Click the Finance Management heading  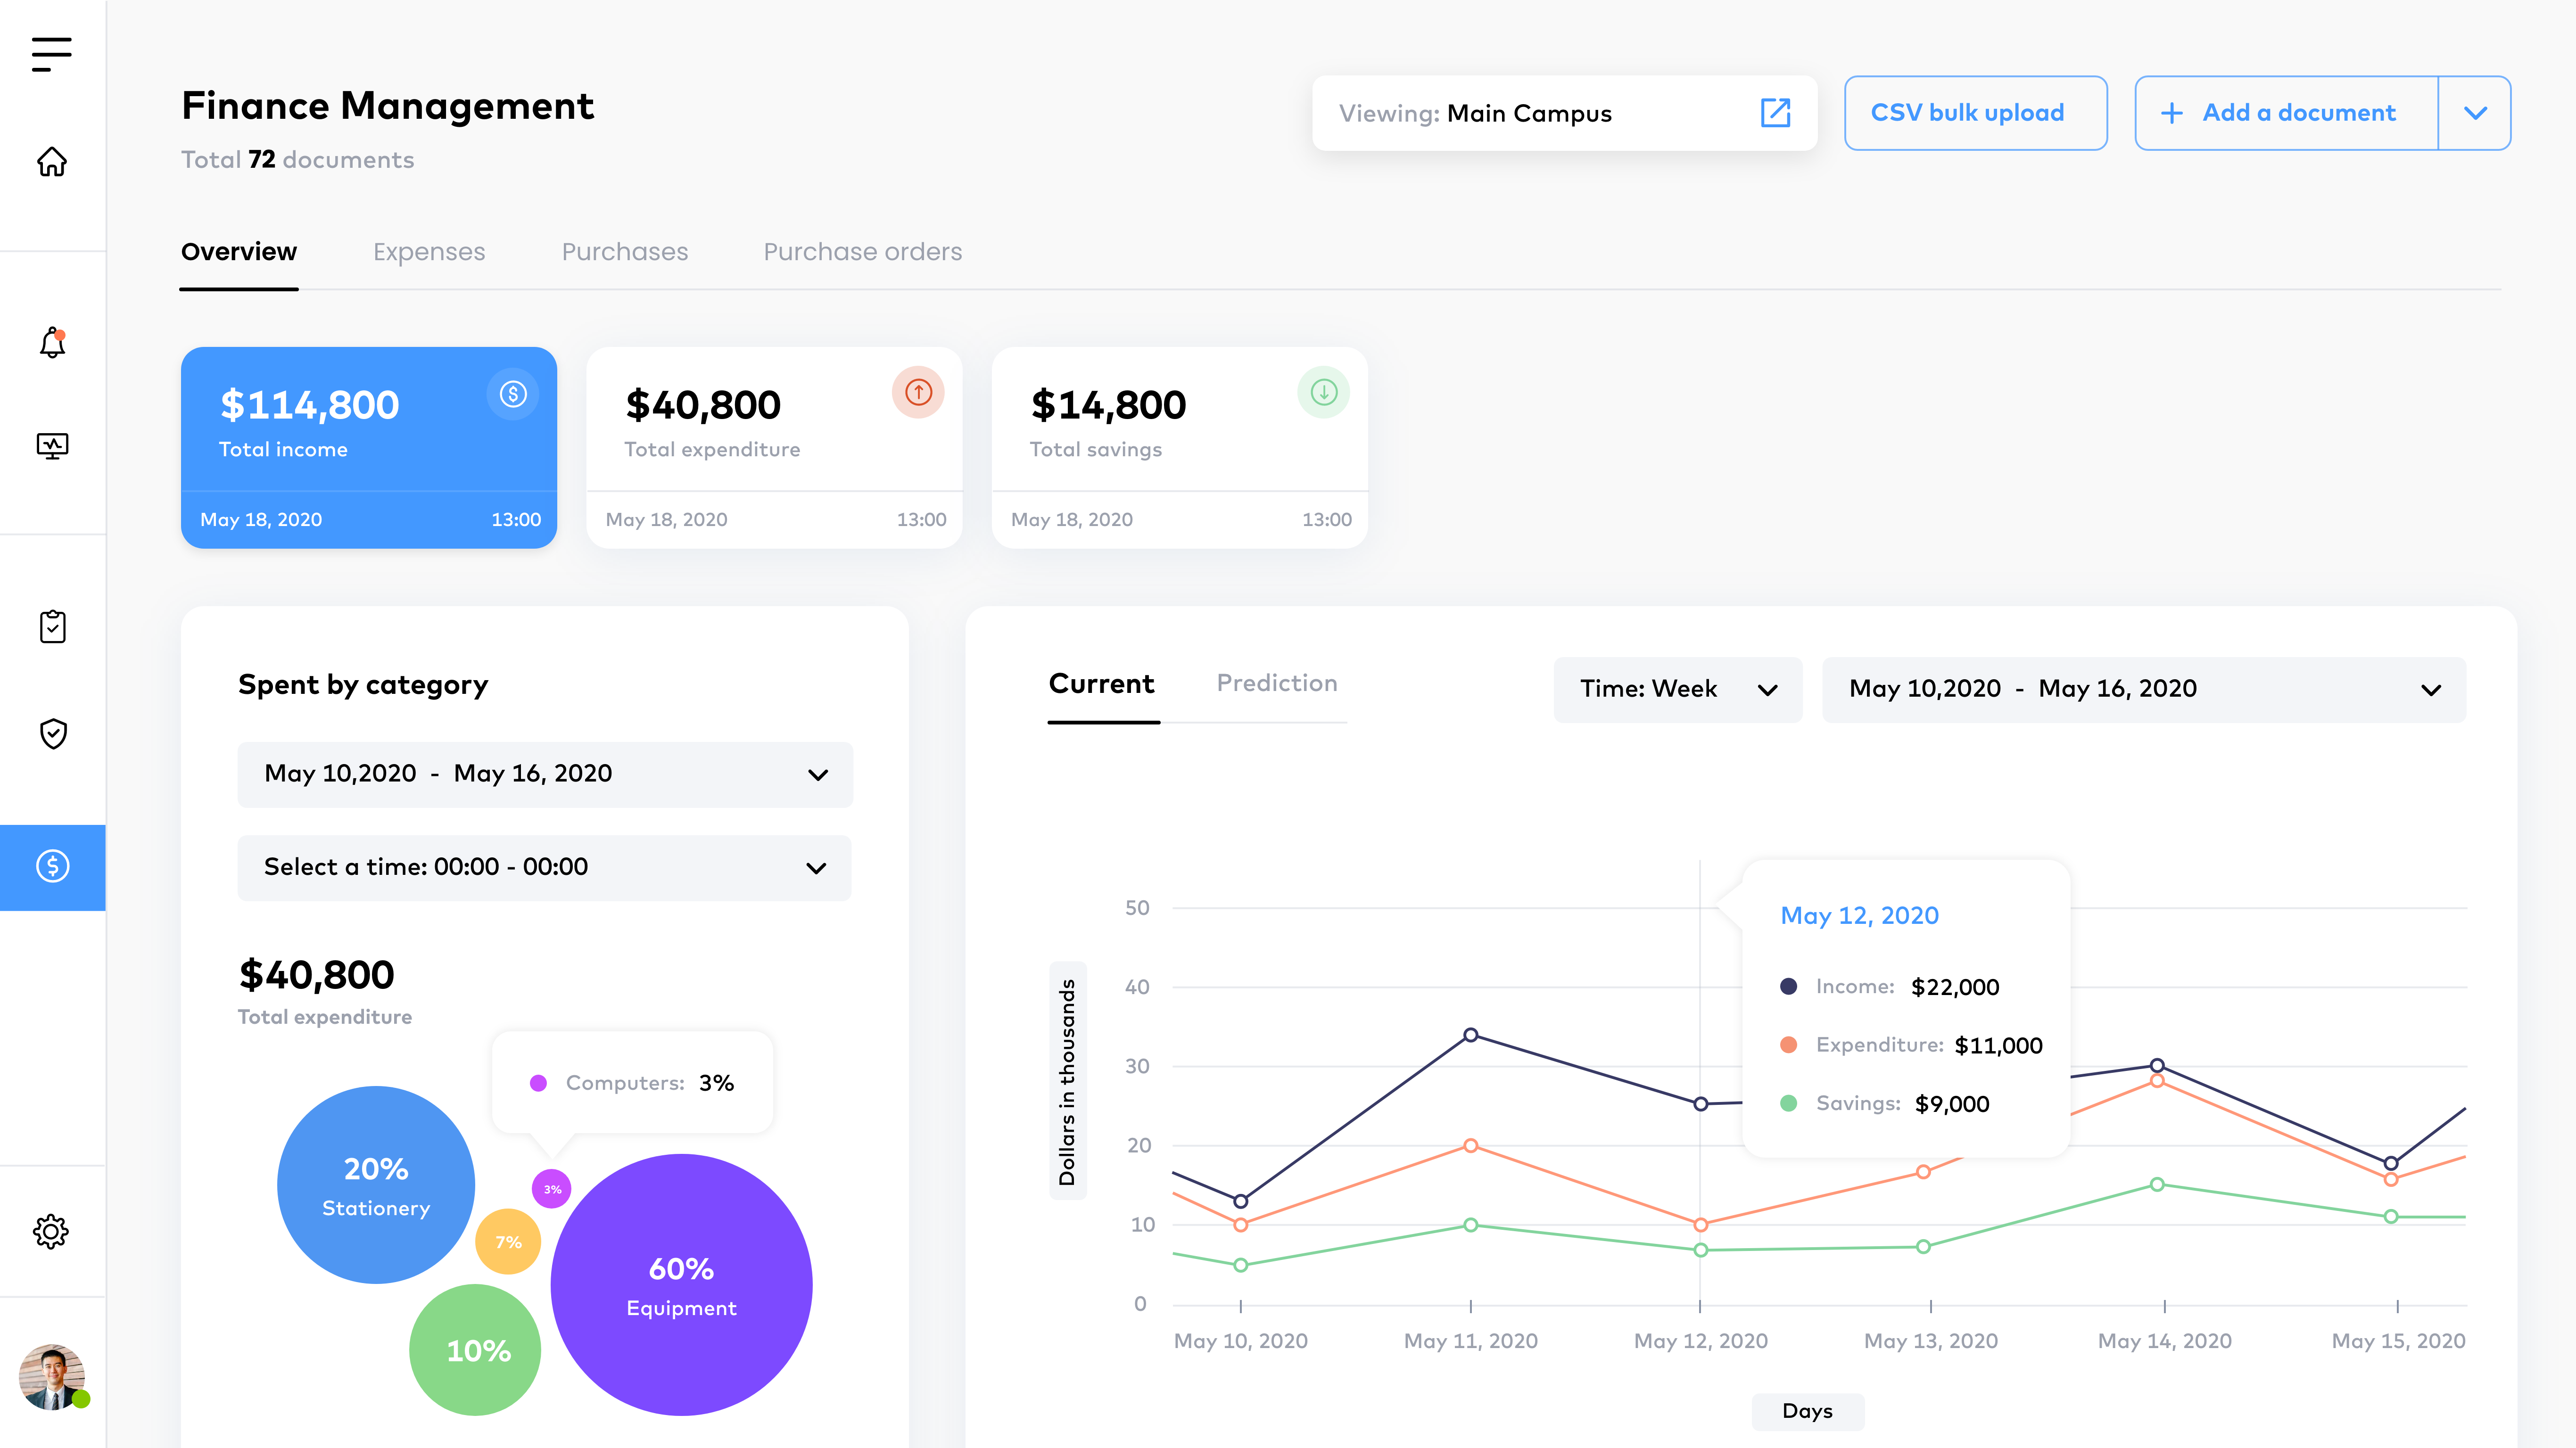(387, 106)
